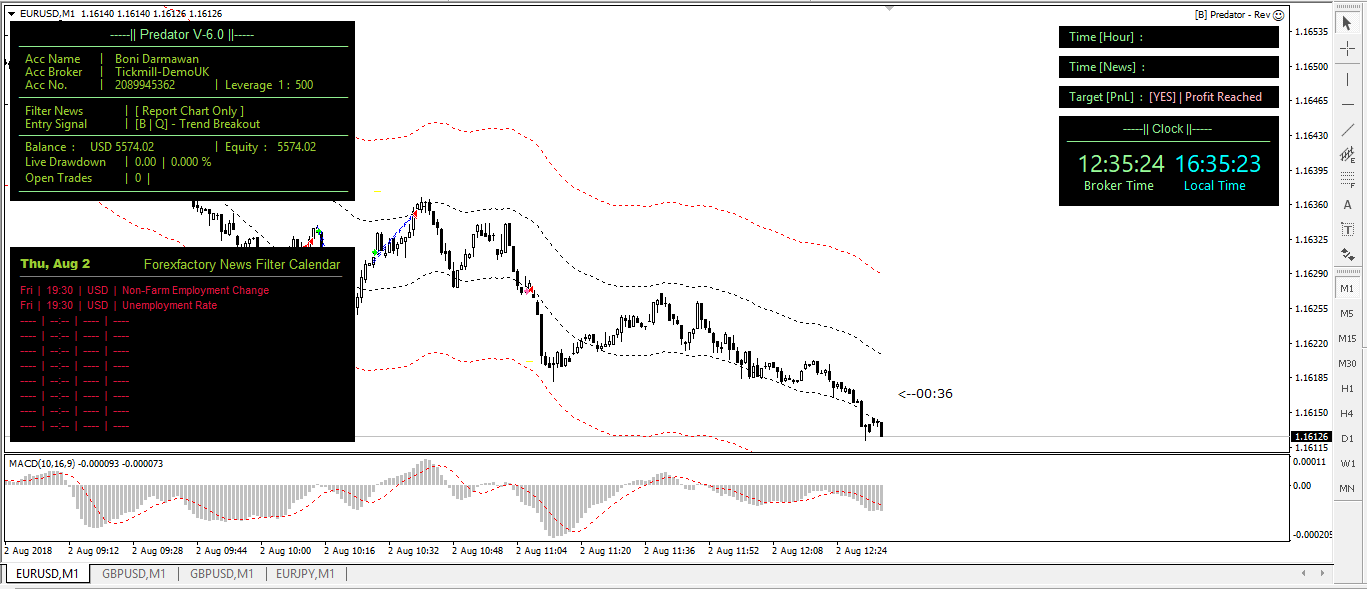The image size is (1367, 589).
Task: Click the chart tabs scroll left arrow
Action: (1304, 574)
